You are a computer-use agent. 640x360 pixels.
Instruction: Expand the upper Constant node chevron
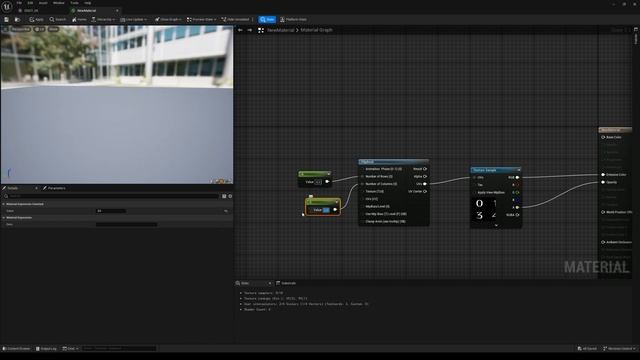pos(329,174)
